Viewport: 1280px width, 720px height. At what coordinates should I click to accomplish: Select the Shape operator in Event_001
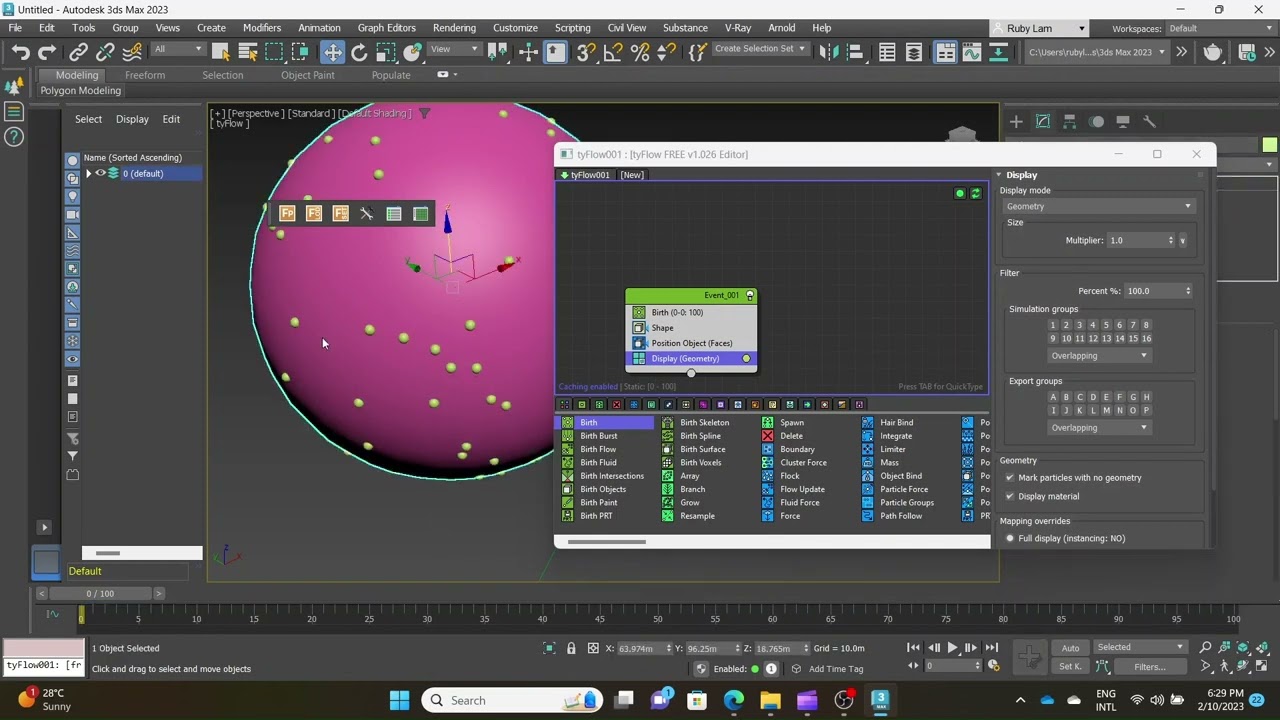[x=691, y=328]
